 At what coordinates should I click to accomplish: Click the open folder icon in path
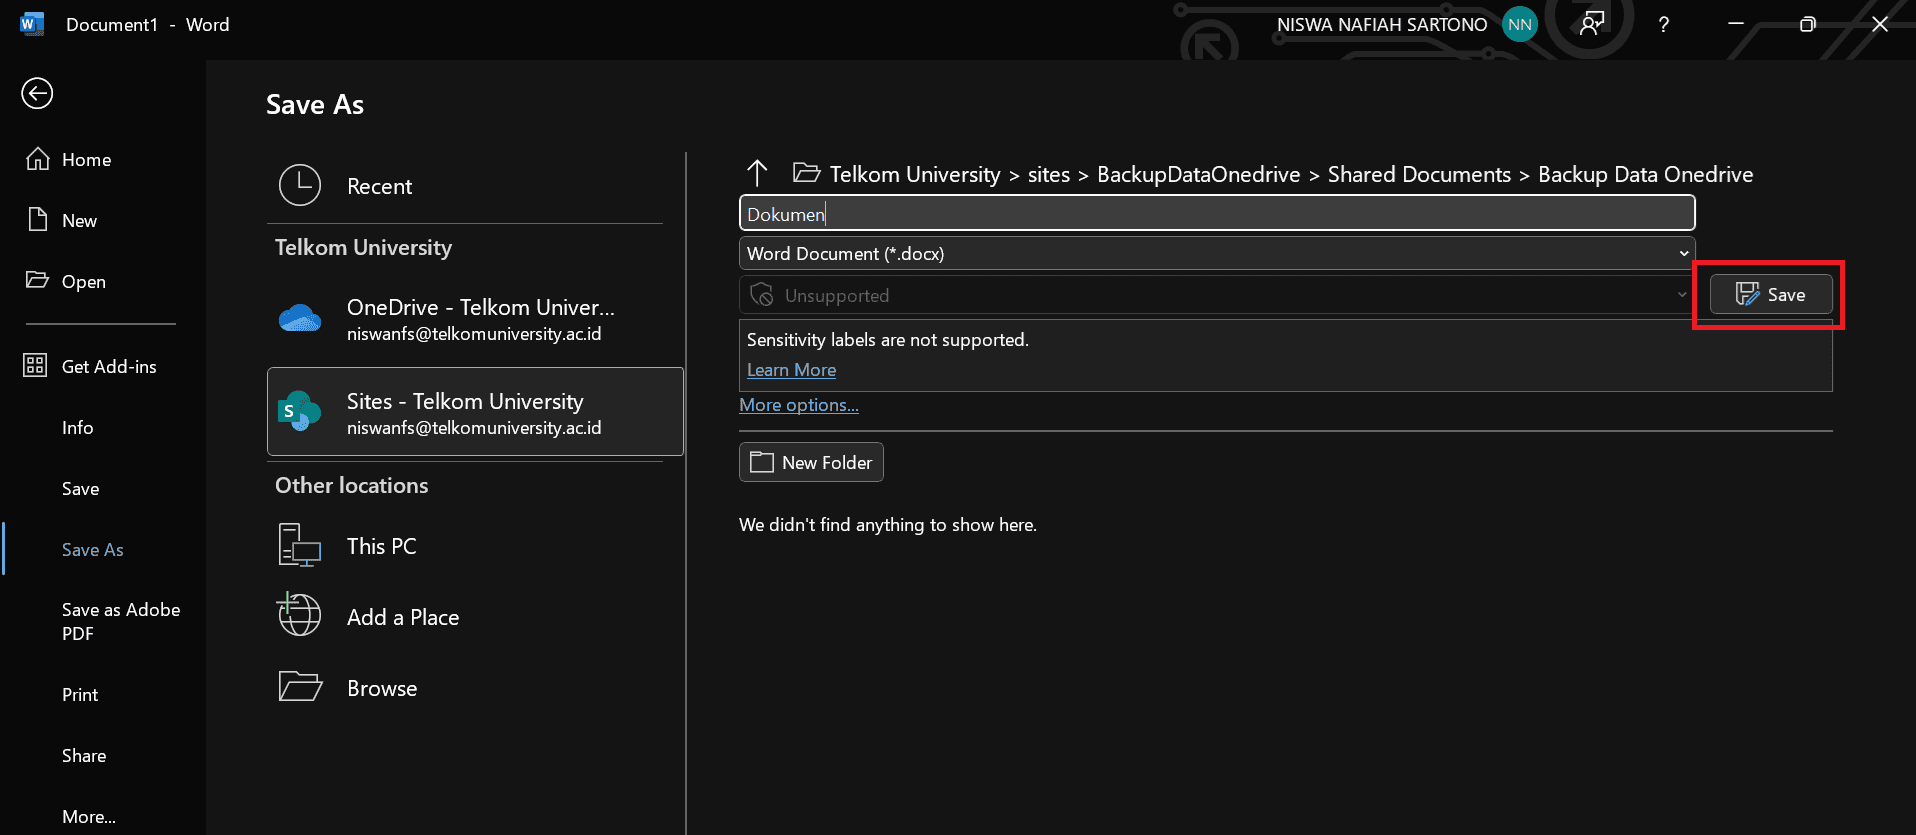(807, 173)
